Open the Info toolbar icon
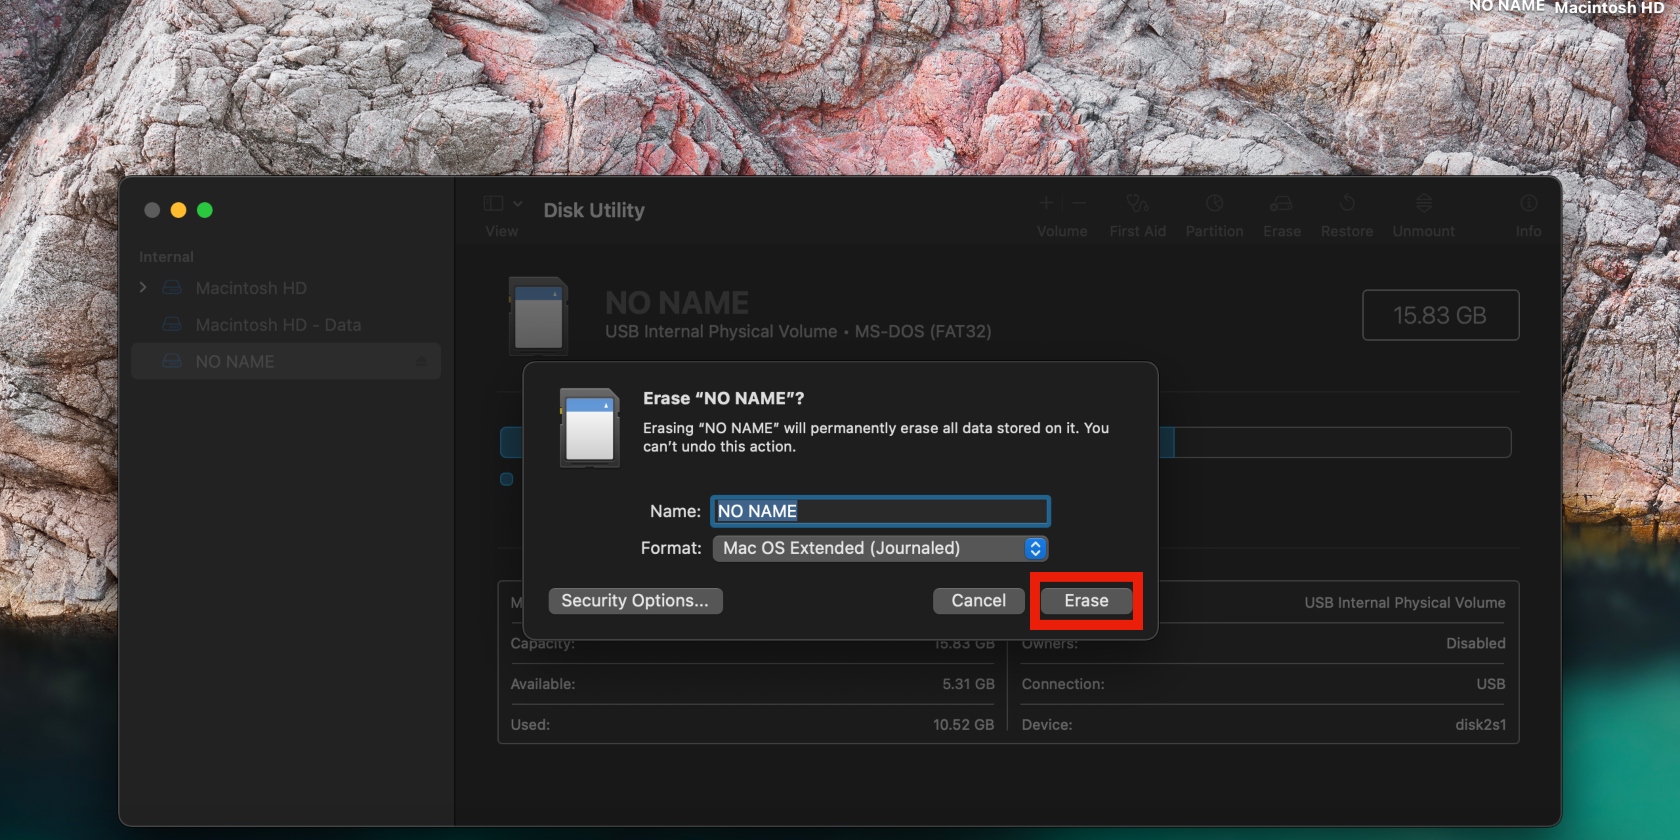1680x840 pixels. point(1528,203)
